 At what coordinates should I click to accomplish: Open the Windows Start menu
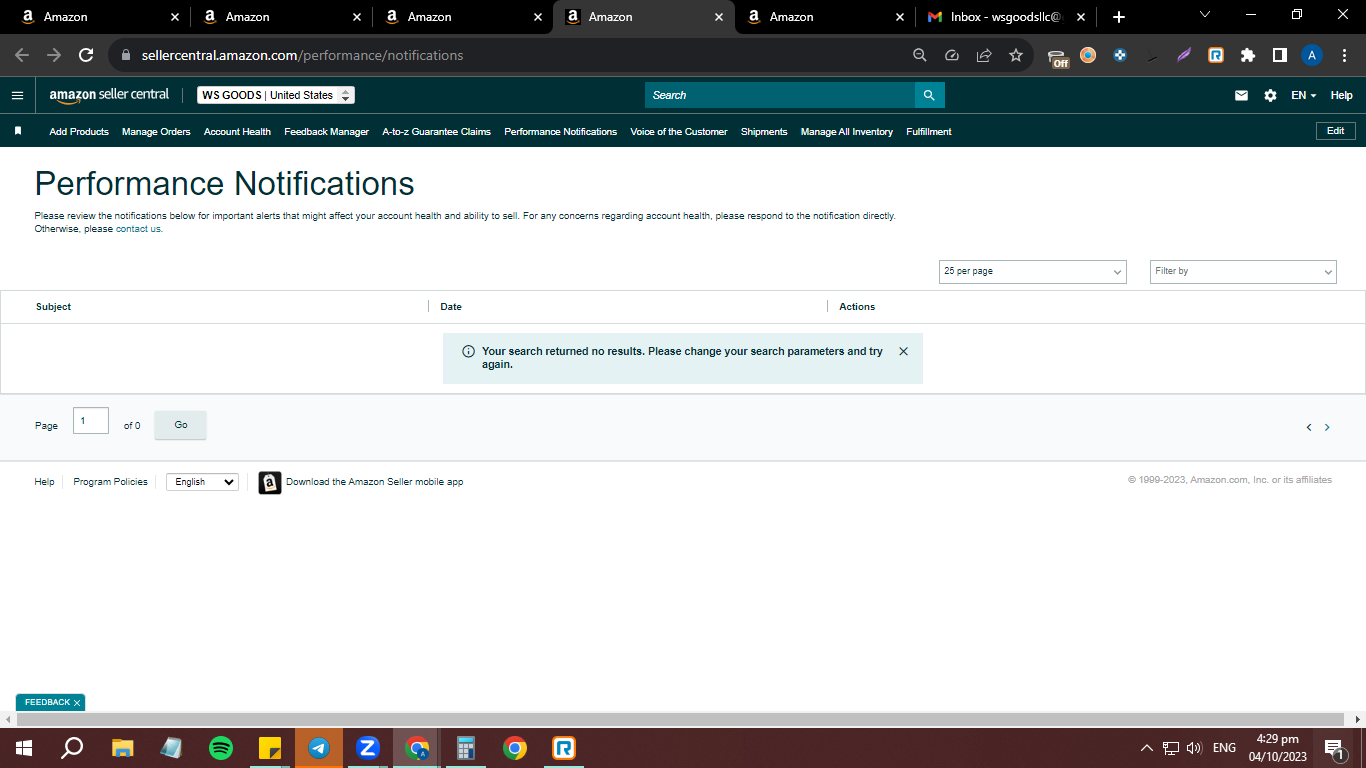pyautogui.click(x=24, y=748)
